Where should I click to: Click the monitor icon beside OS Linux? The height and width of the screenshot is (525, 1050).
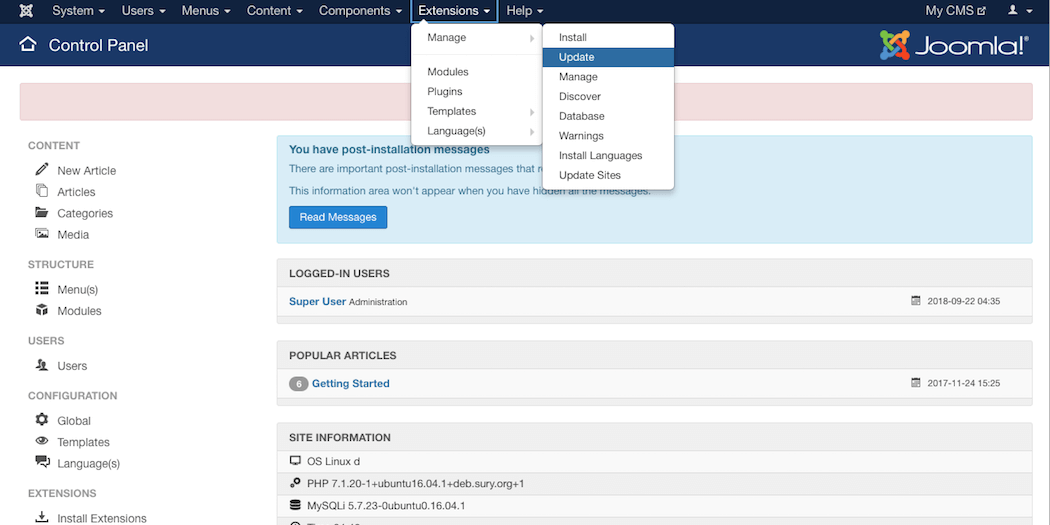coord(295,461)
